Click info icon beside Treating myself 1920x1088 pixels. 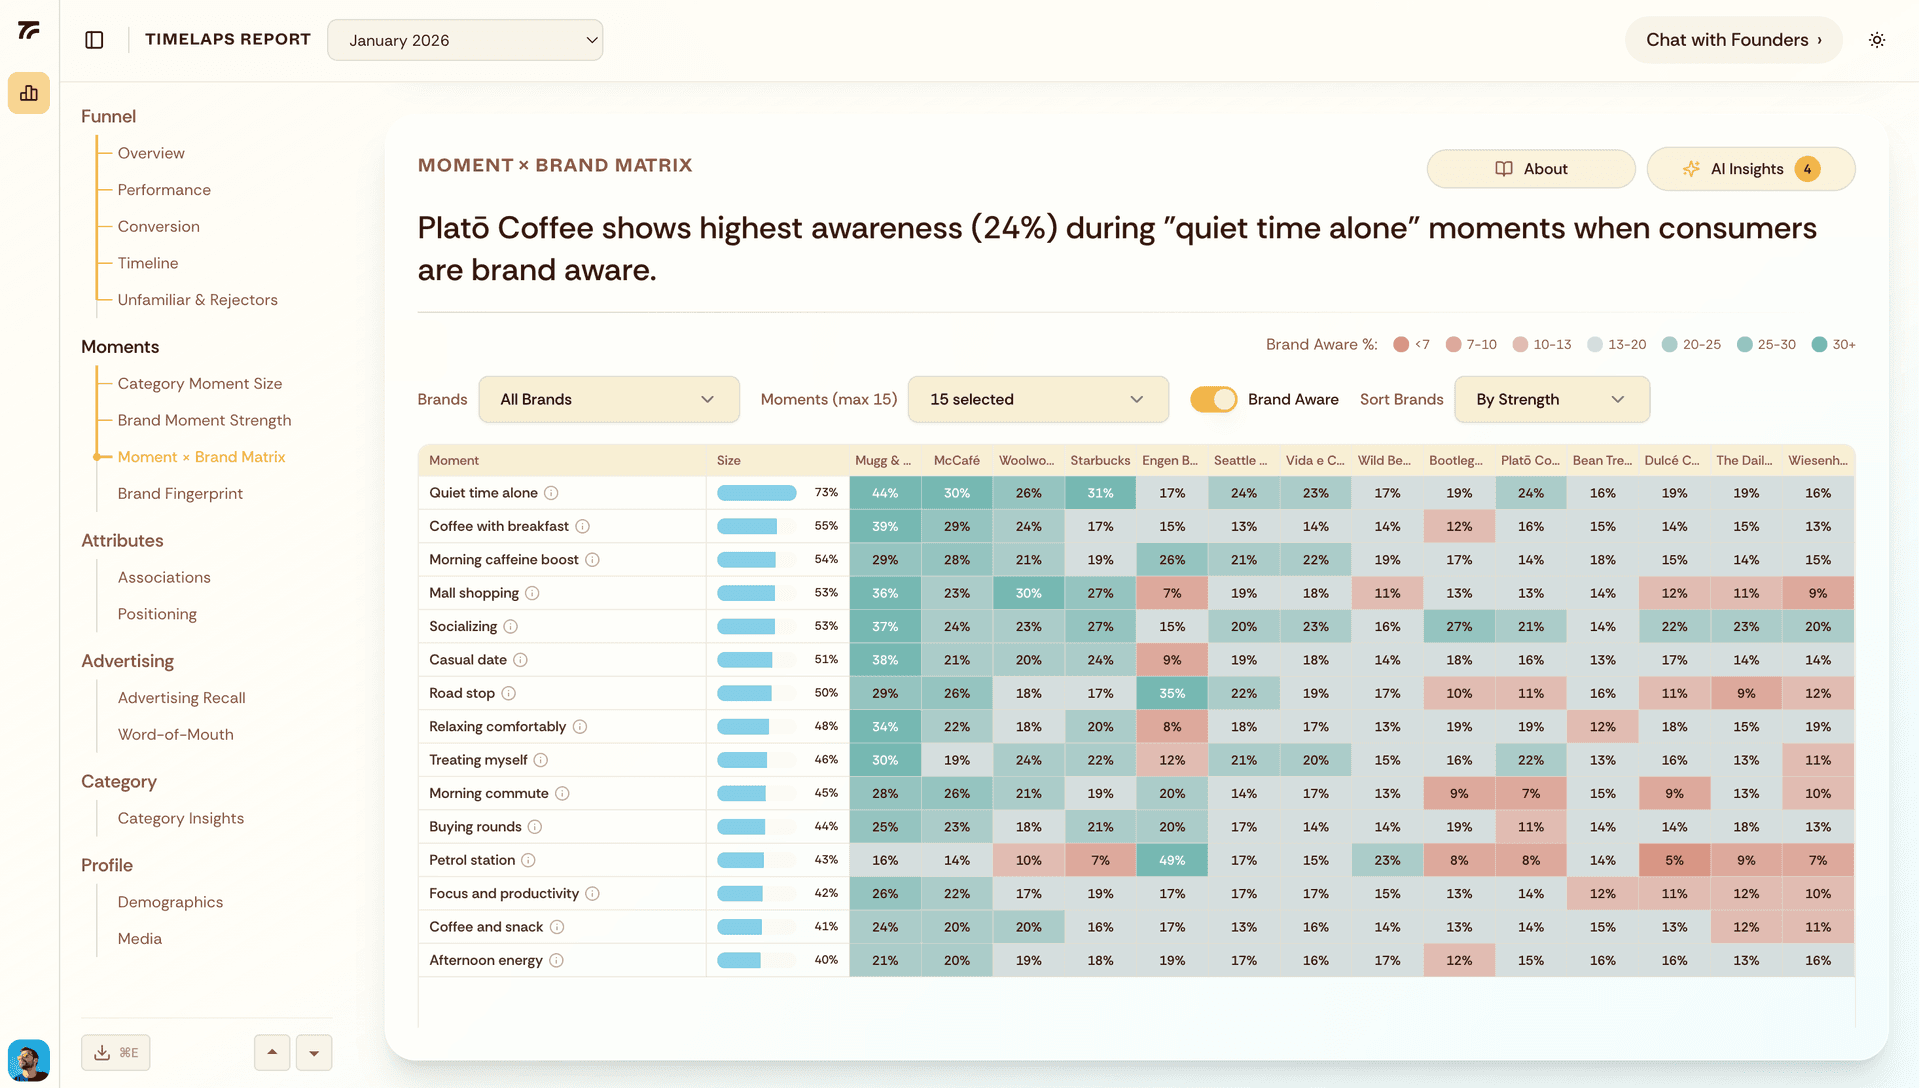[x=540, y=760]
